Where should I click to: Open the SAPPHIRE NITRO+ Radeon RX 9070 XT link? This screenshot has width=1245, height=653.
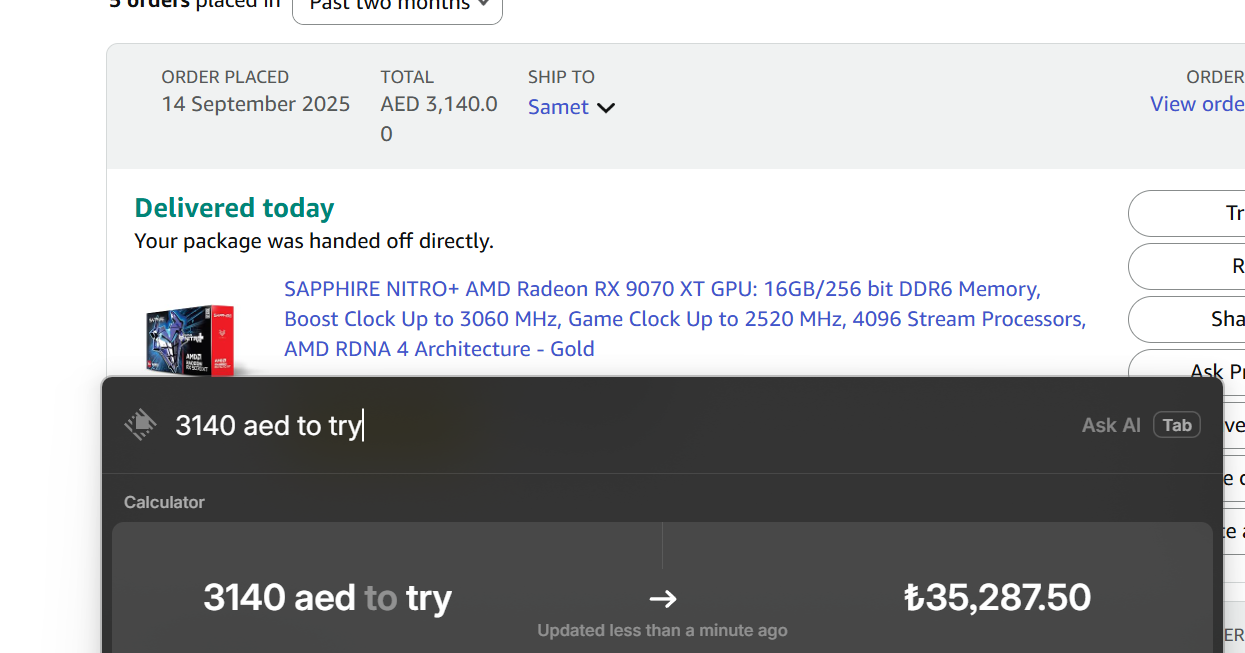[685, 319]
